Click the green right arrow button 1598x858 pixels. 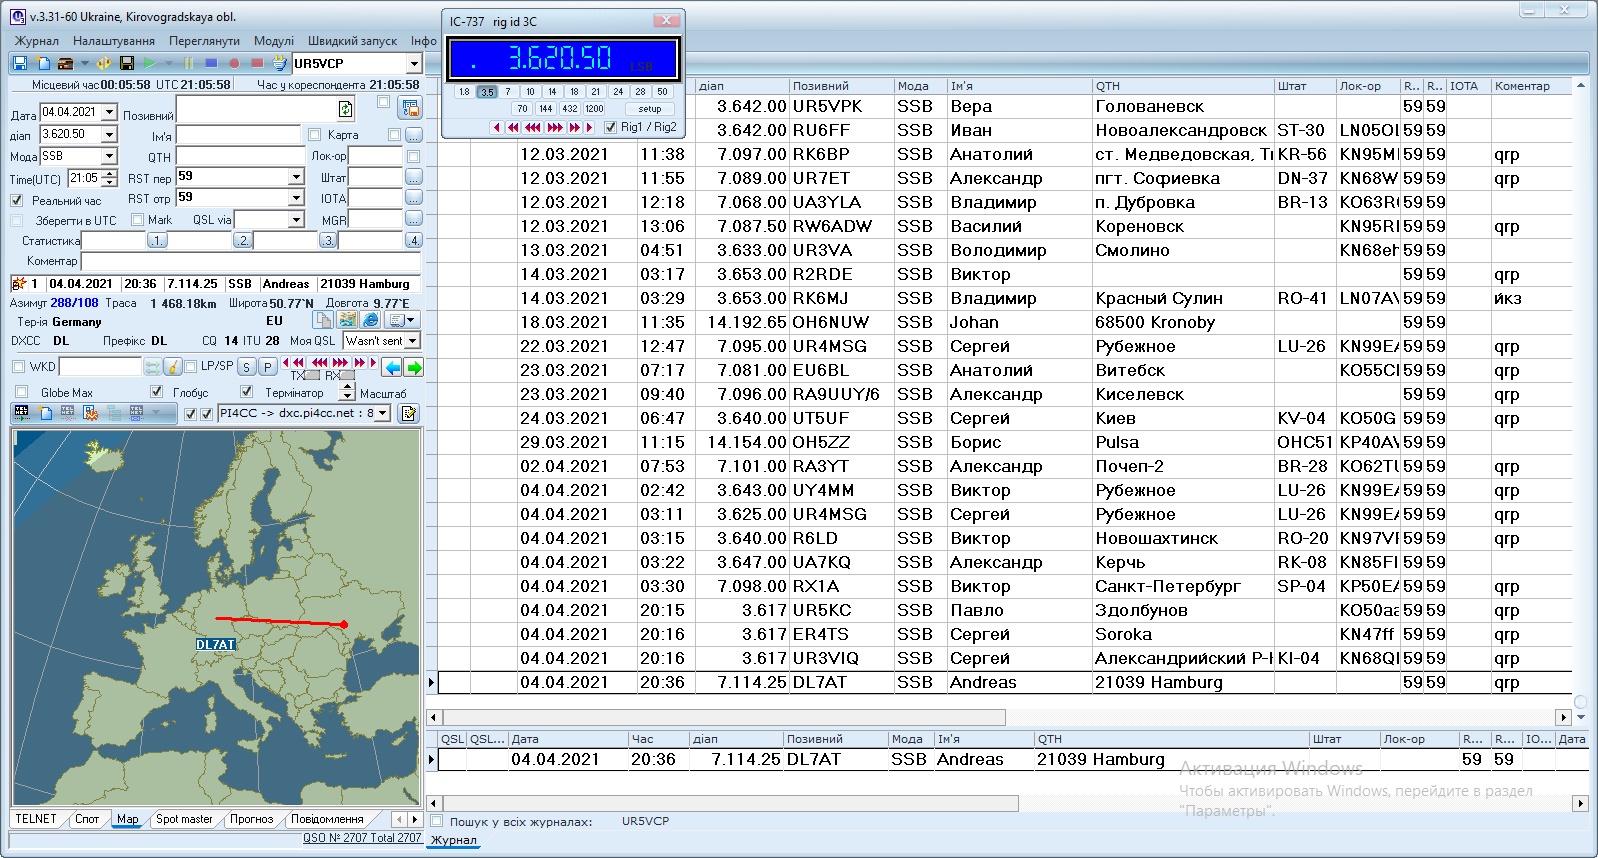414,367
